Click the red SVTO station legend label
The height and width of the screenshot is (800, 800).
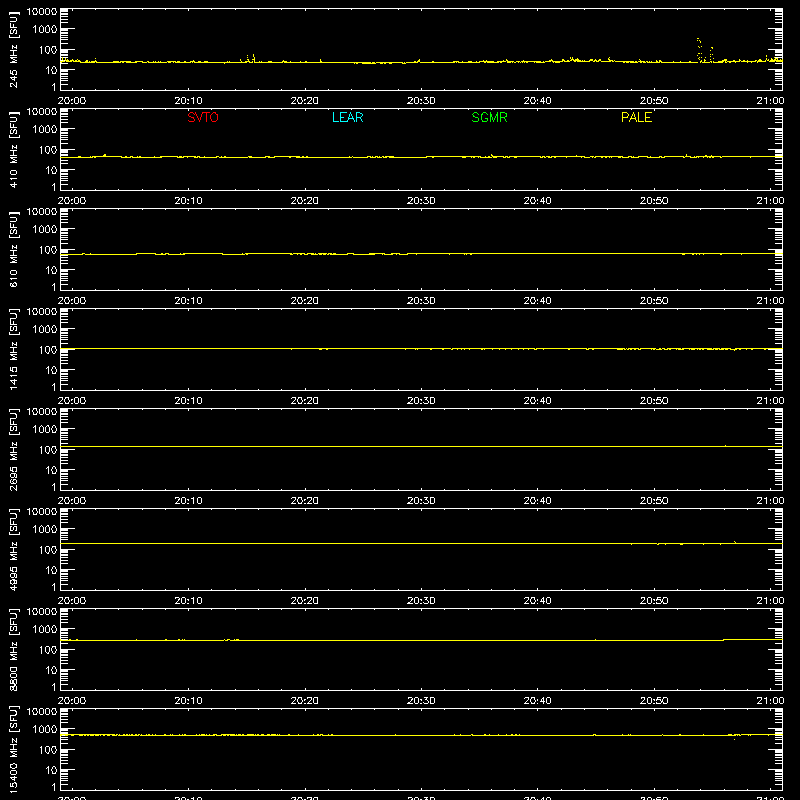pyautogui.click(x=203, y=117)
